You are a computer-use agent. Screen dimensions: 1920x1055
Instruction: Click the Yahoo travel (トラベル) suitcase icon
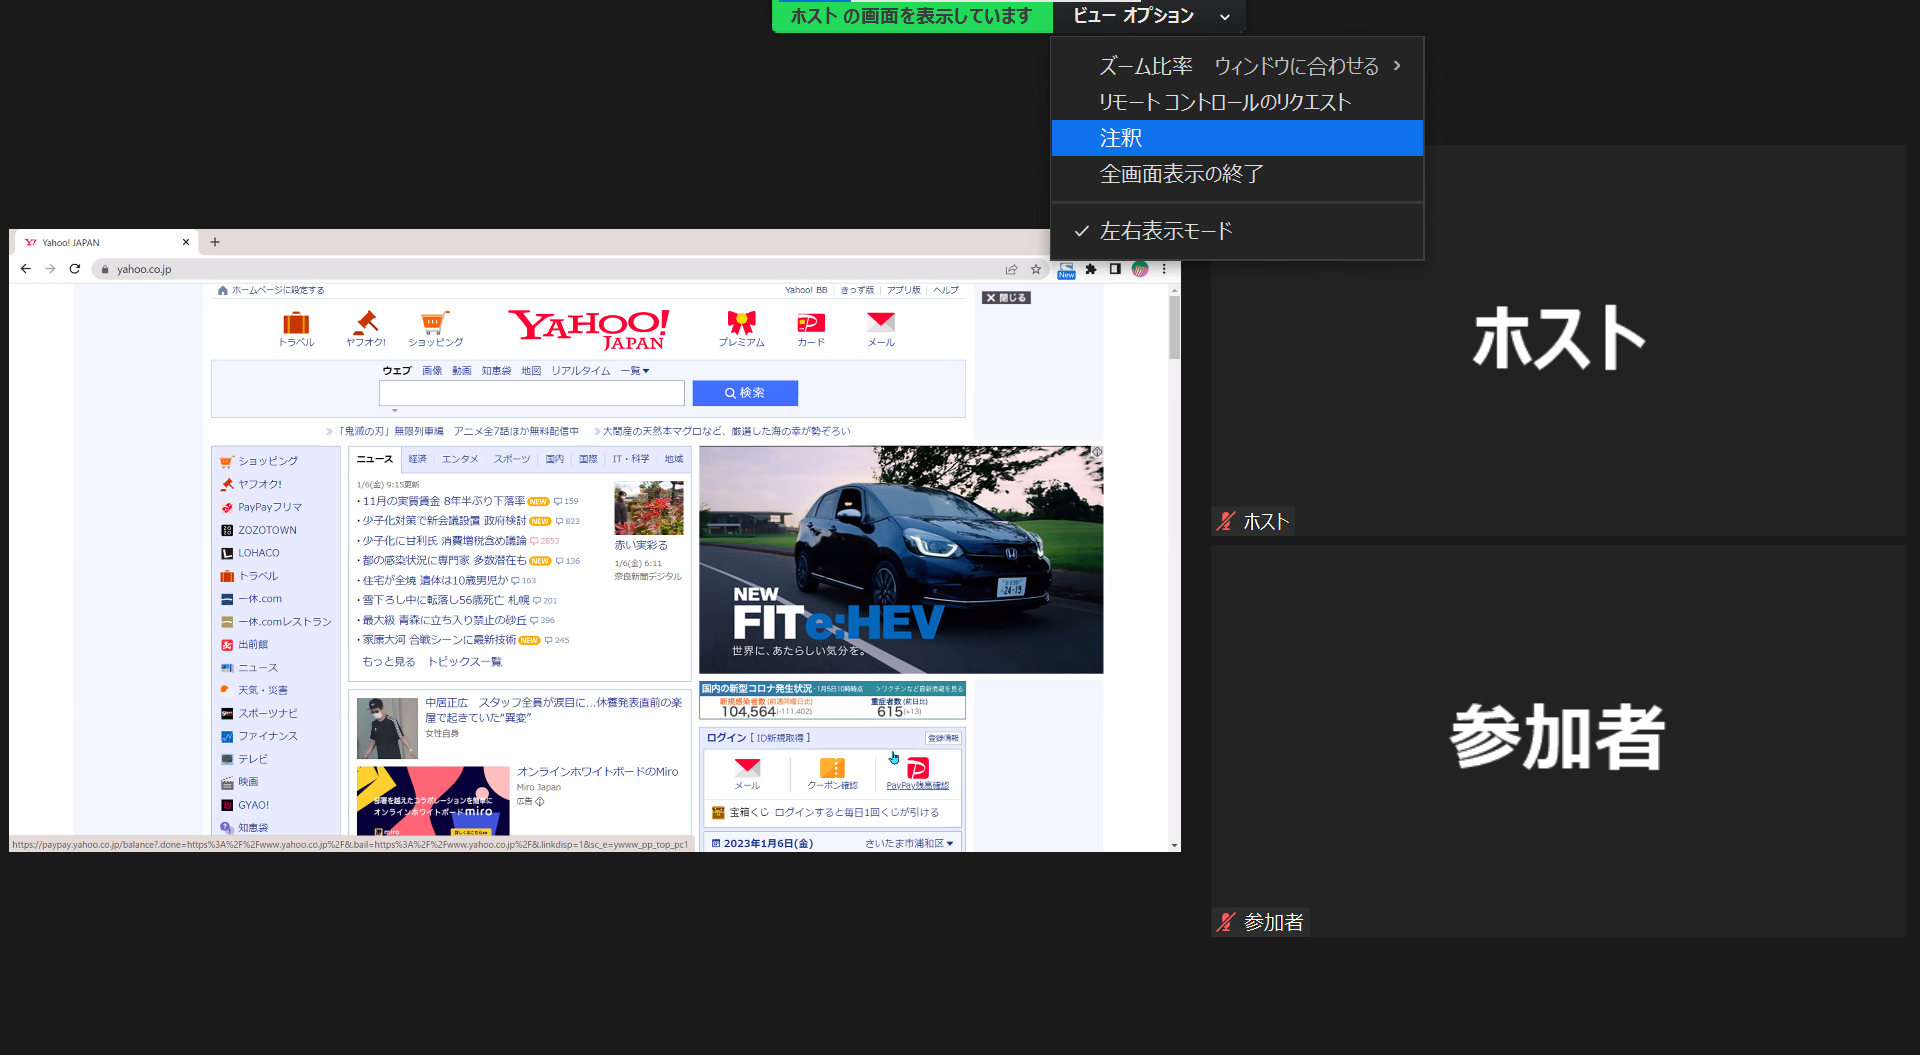tap(296, 323)
